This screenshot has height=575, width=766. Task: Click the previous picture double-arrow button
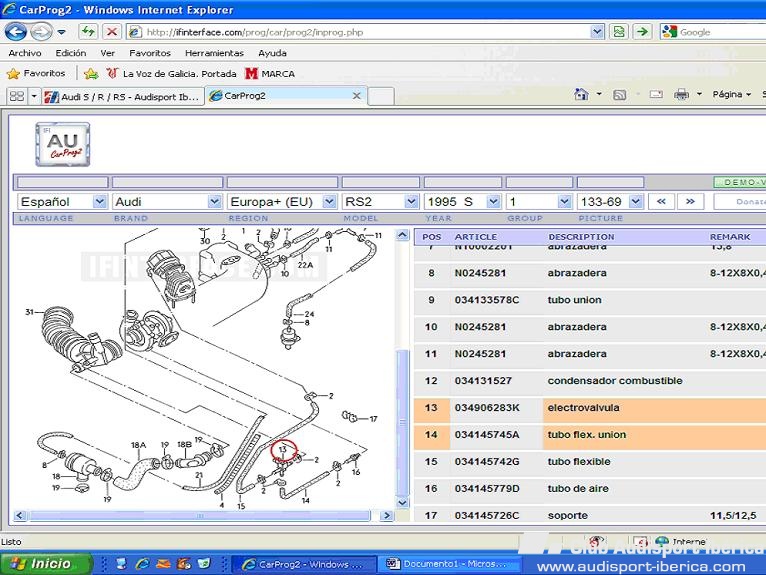[x=661, y=201]
